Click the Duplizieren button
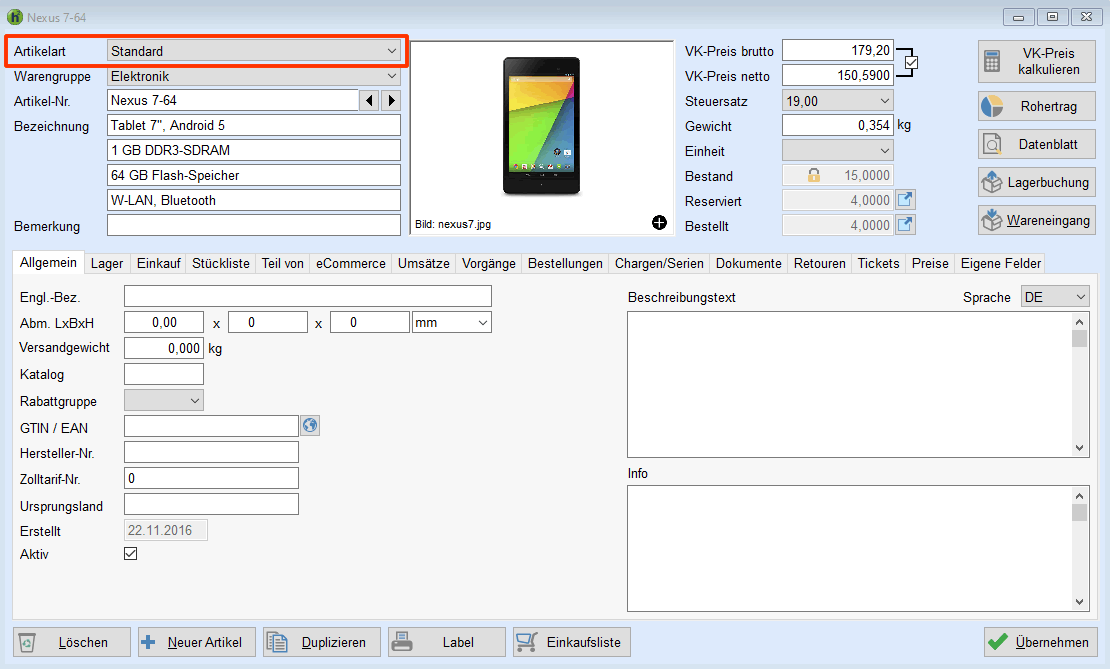The width and height of the screenshot is (1110, 669). tap(322, 642)
